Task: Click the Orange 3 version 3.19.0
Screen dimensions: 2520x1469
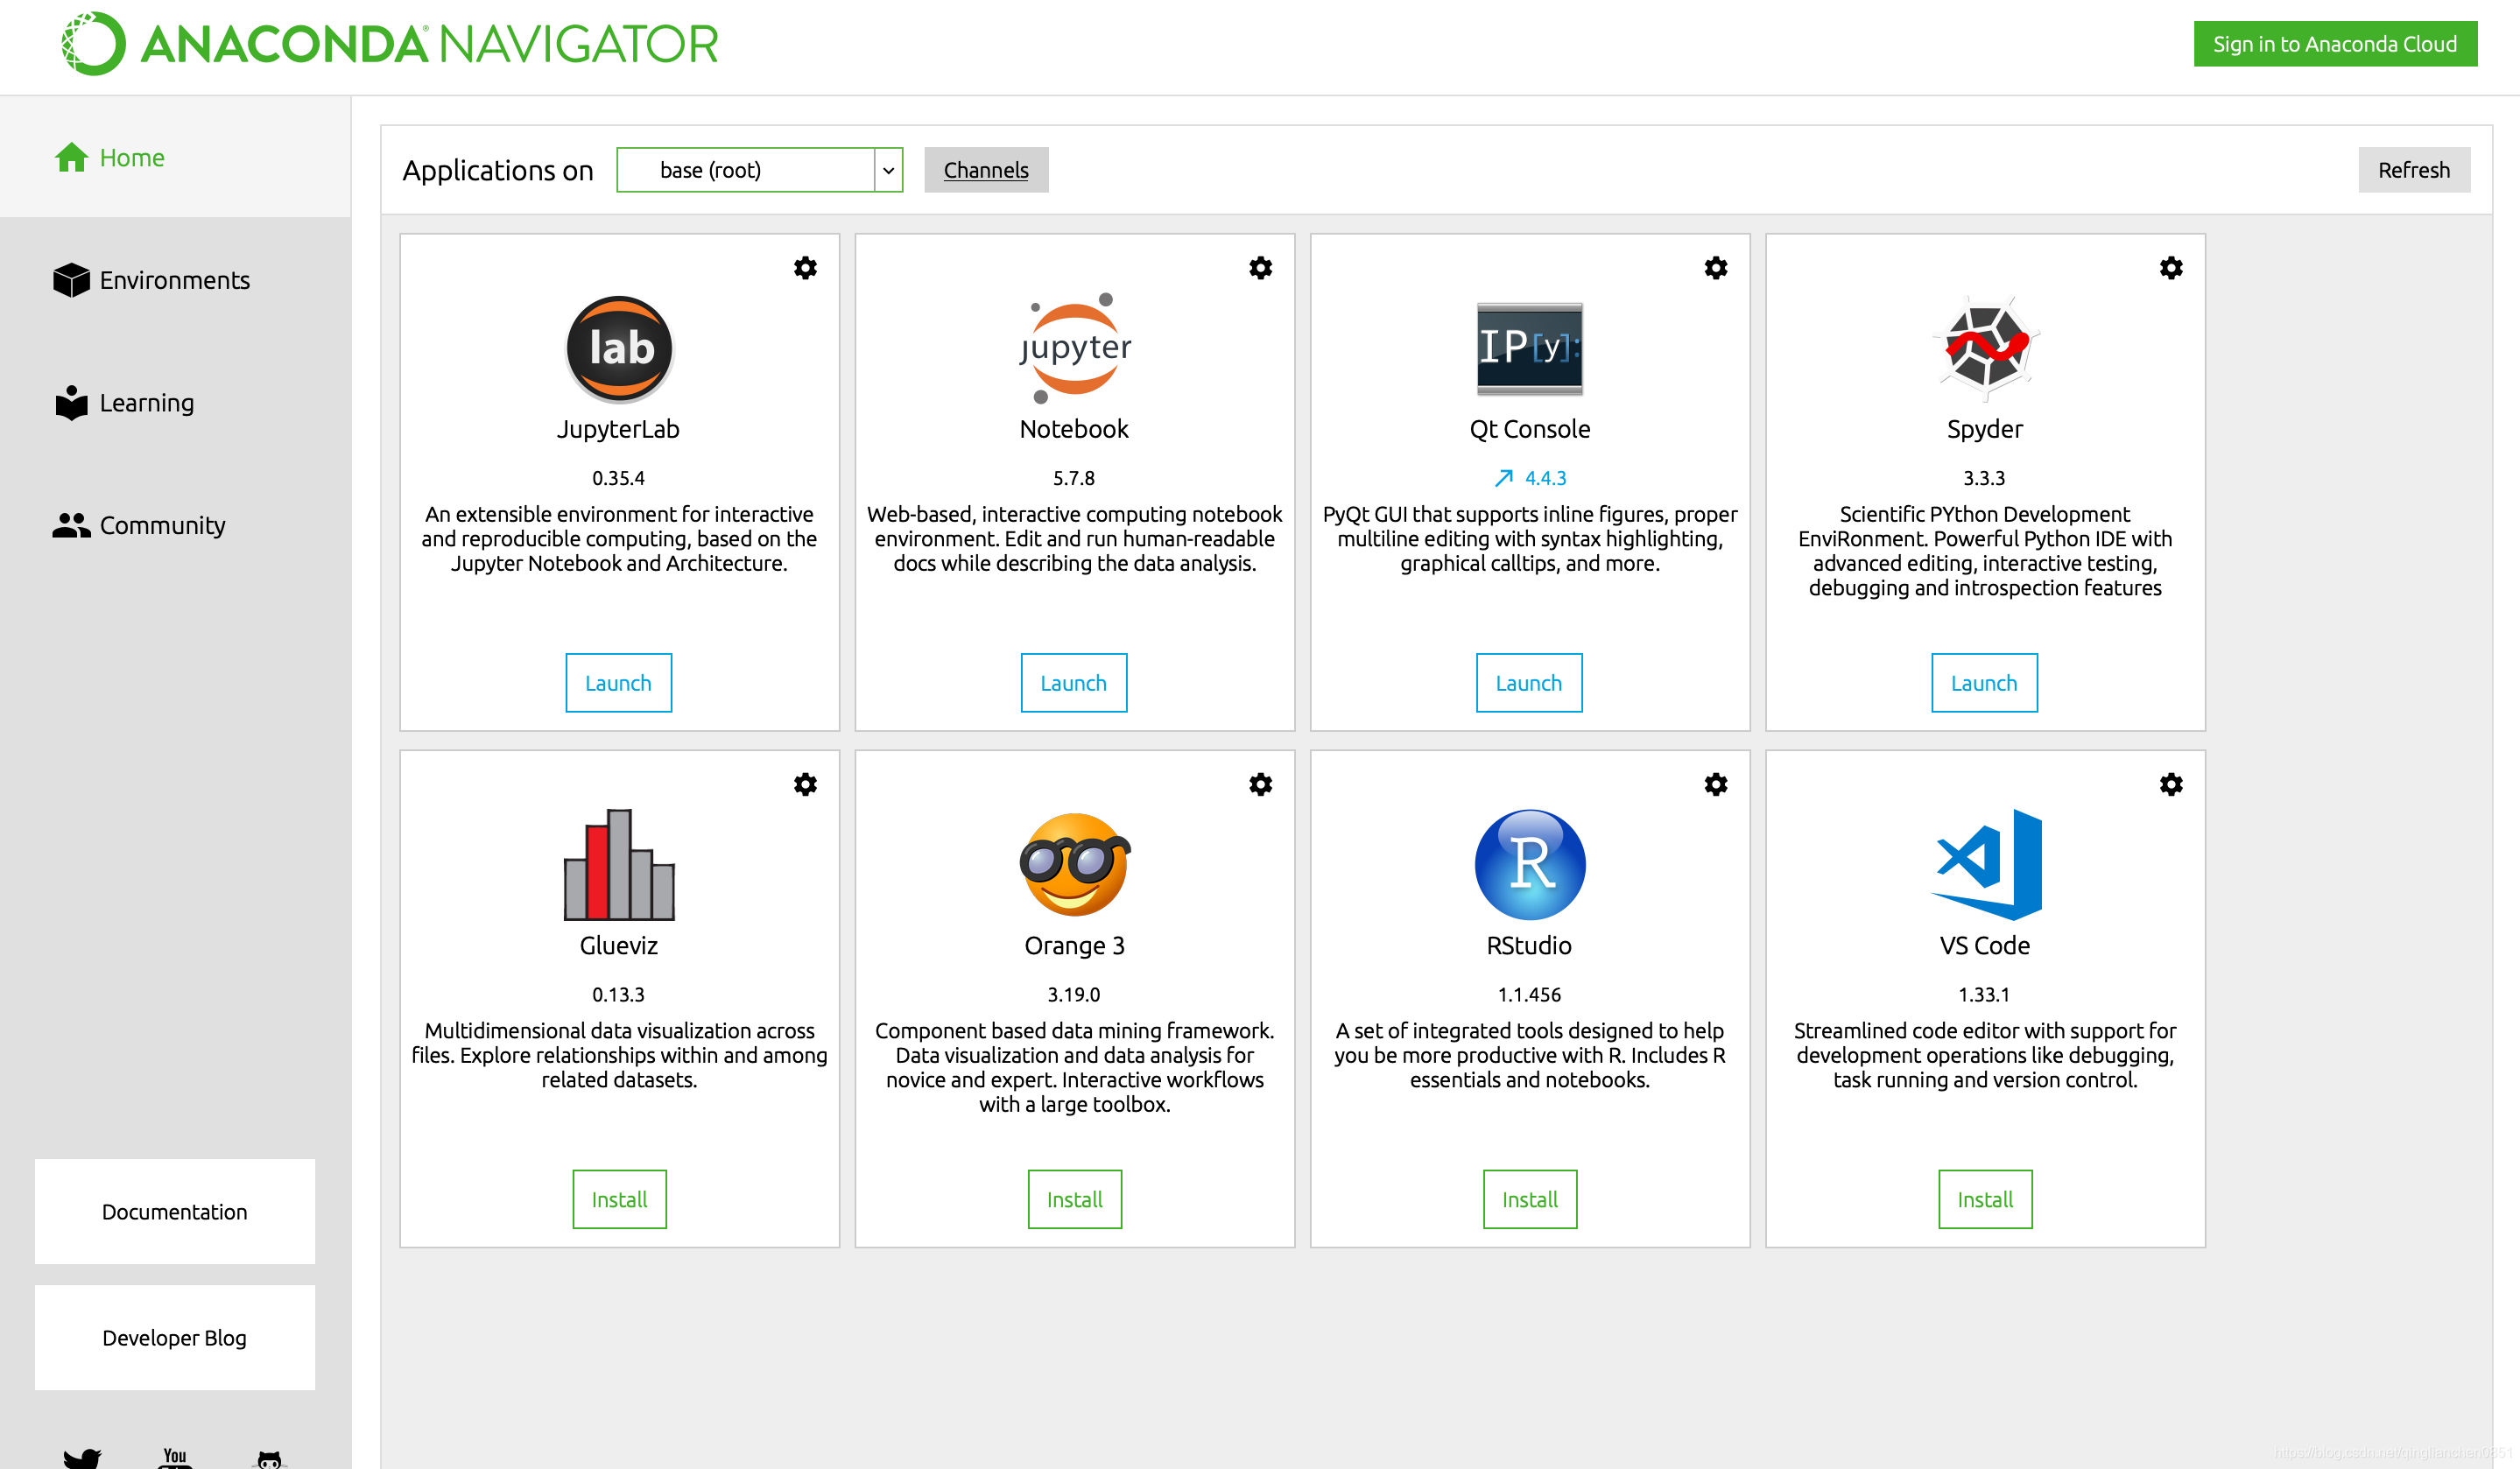Action: pyautogui.click(x=1074, y=994)
